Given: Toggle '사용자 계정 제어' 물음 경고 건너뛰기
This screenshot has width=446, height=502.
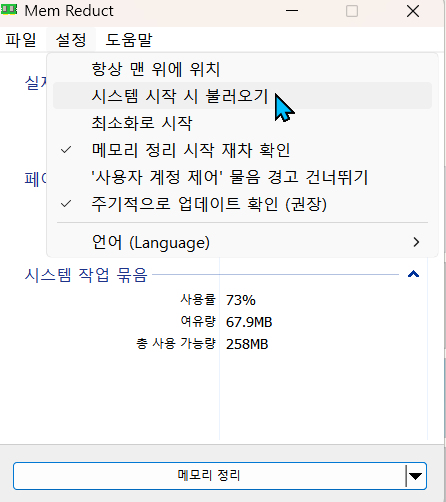Looking at the screenshot, I should pos(242,177).
